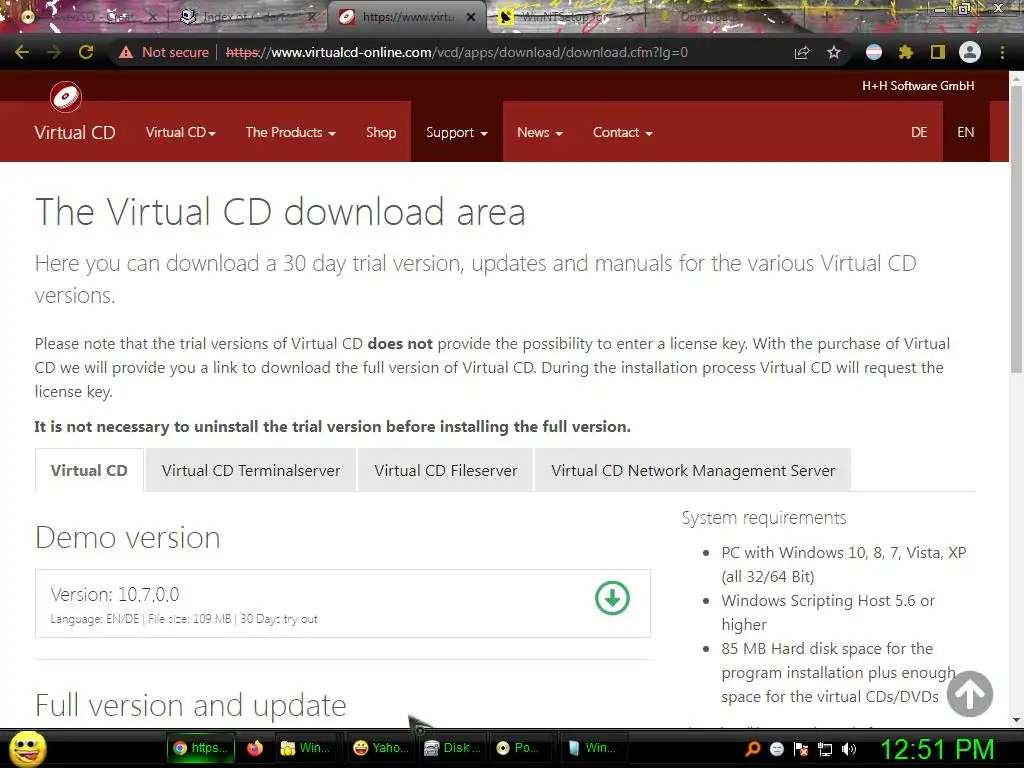Image resolution: width=1024 pixels, height=768 pixels.
Task: Click the Not secure warning icon
Action: point(126,52)
